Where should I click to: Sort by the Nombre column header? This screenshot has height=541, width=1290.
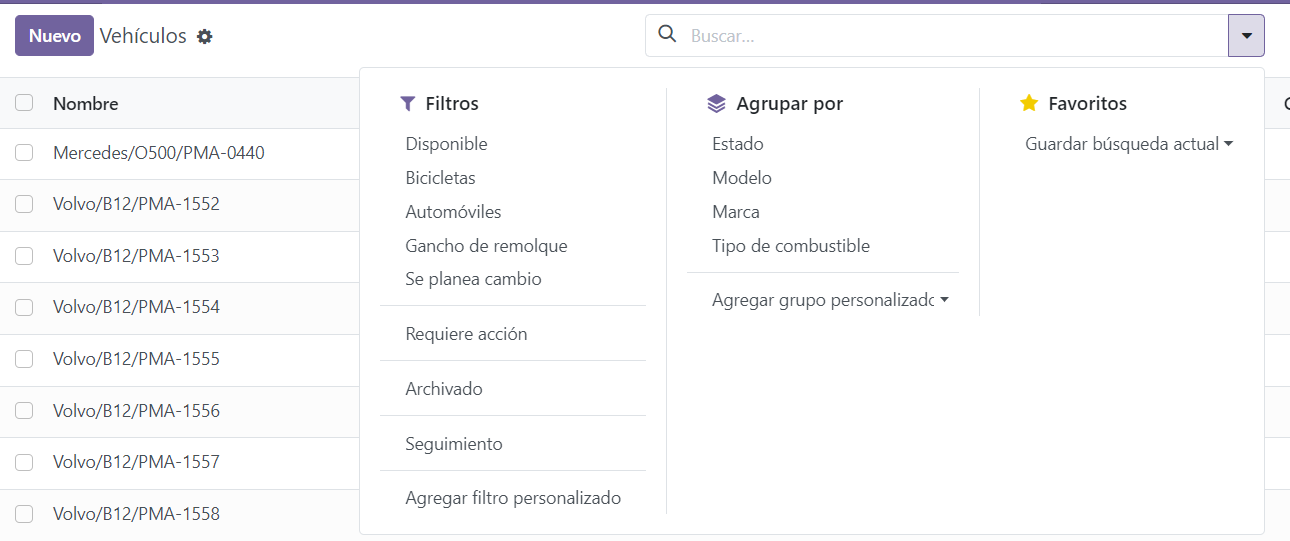[x=86, y=104]
